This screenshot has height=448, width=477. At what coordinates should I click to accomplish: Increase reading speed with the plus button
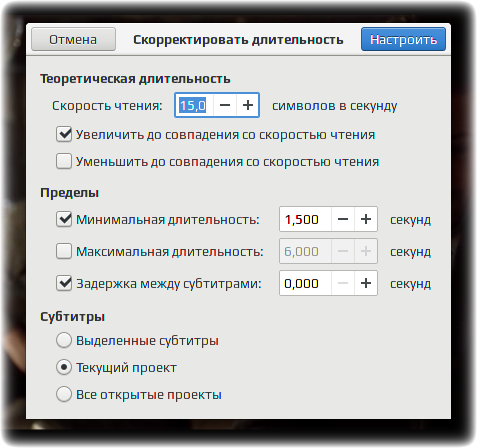point(248,105)
